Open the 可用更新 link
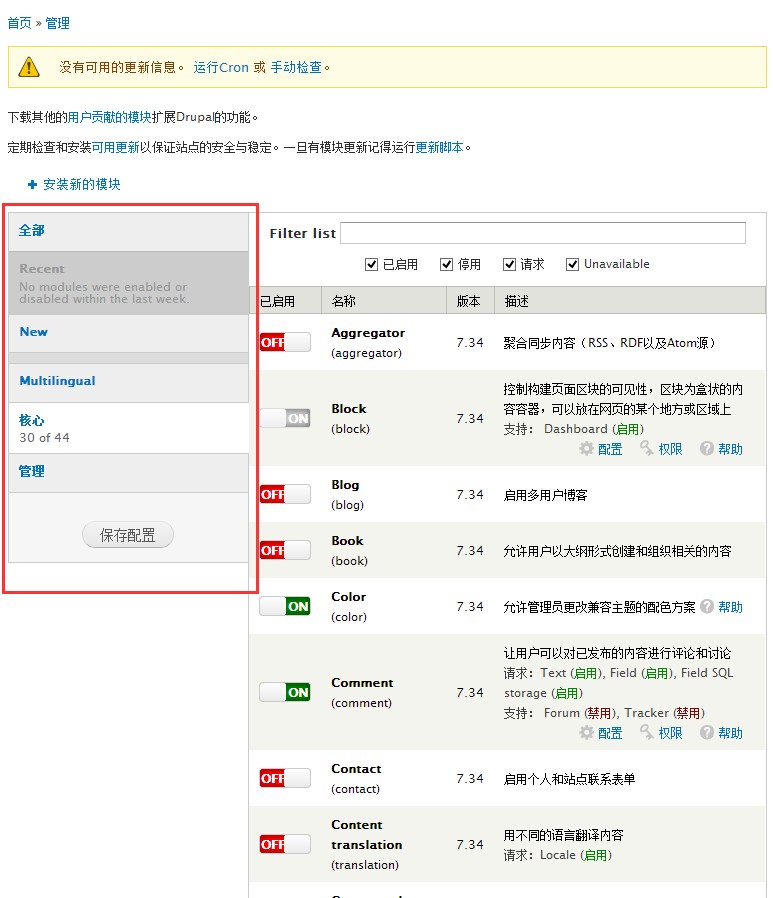Image resolution: width=774 pixels, height=898 pixels. click(116, 147)
